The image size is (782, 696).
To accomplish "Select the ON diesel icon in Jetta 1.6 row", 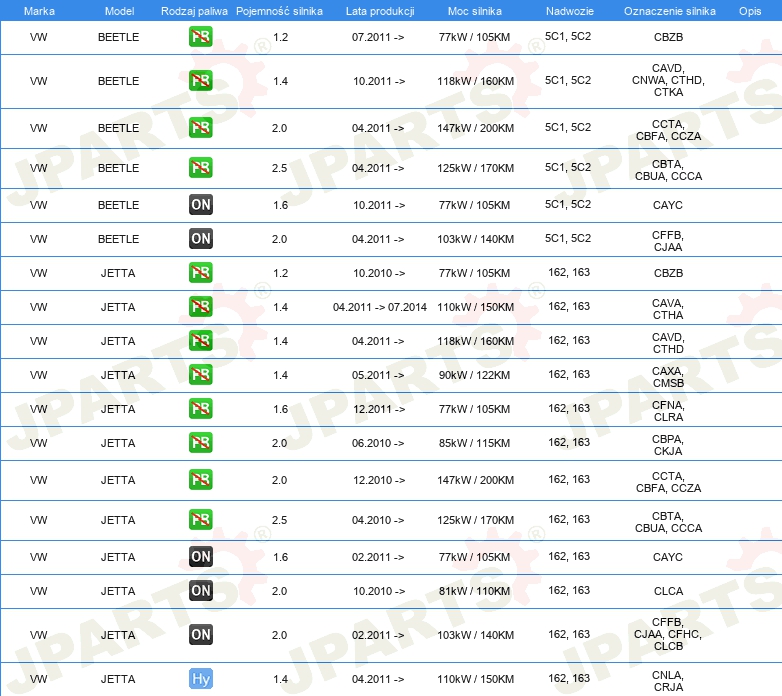I will tap(201, 557).
